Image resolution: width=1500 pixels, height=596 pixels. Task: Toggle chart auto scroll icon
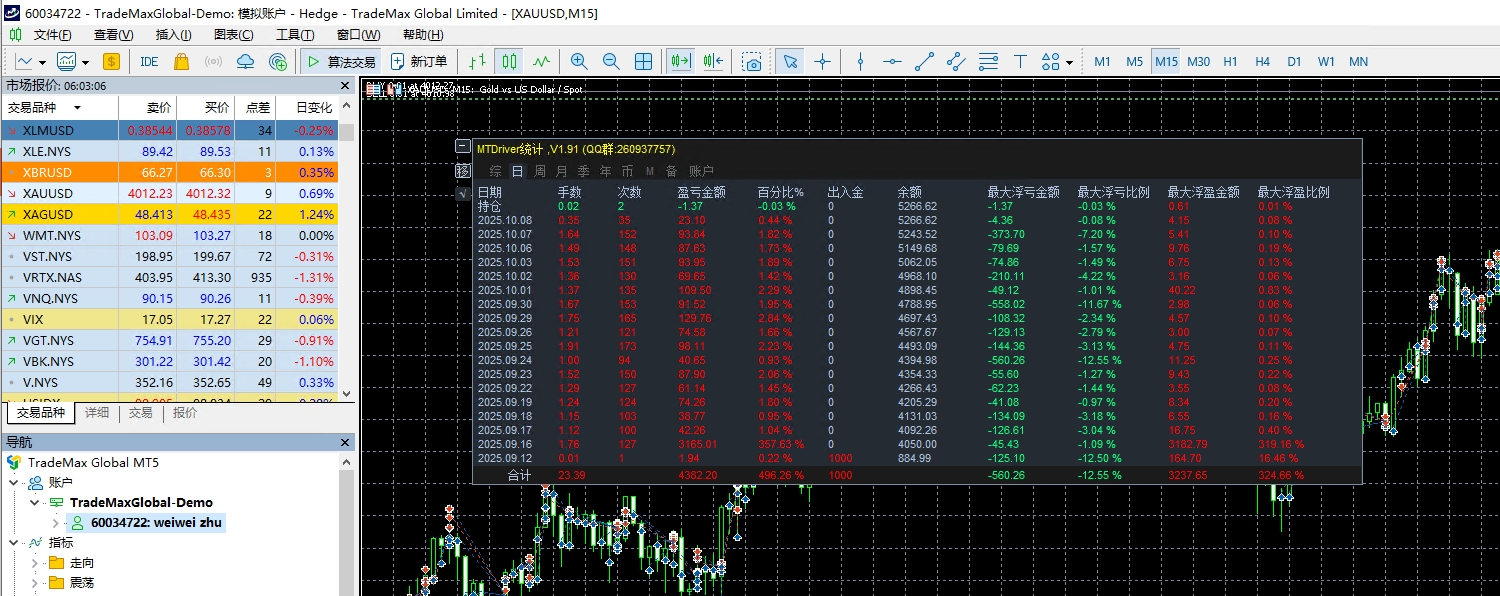[x=681, y=61]
